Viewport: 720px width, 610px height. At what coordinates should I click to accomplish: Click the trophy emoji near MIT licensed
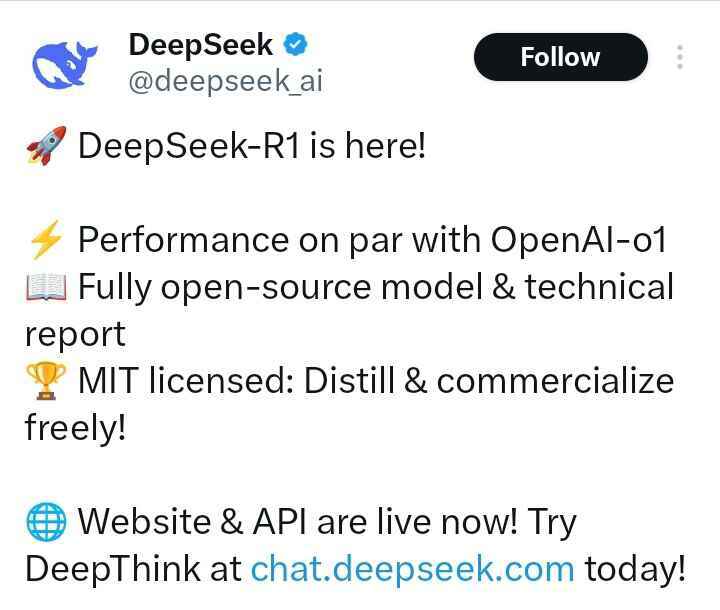click(x=45, y=381)
